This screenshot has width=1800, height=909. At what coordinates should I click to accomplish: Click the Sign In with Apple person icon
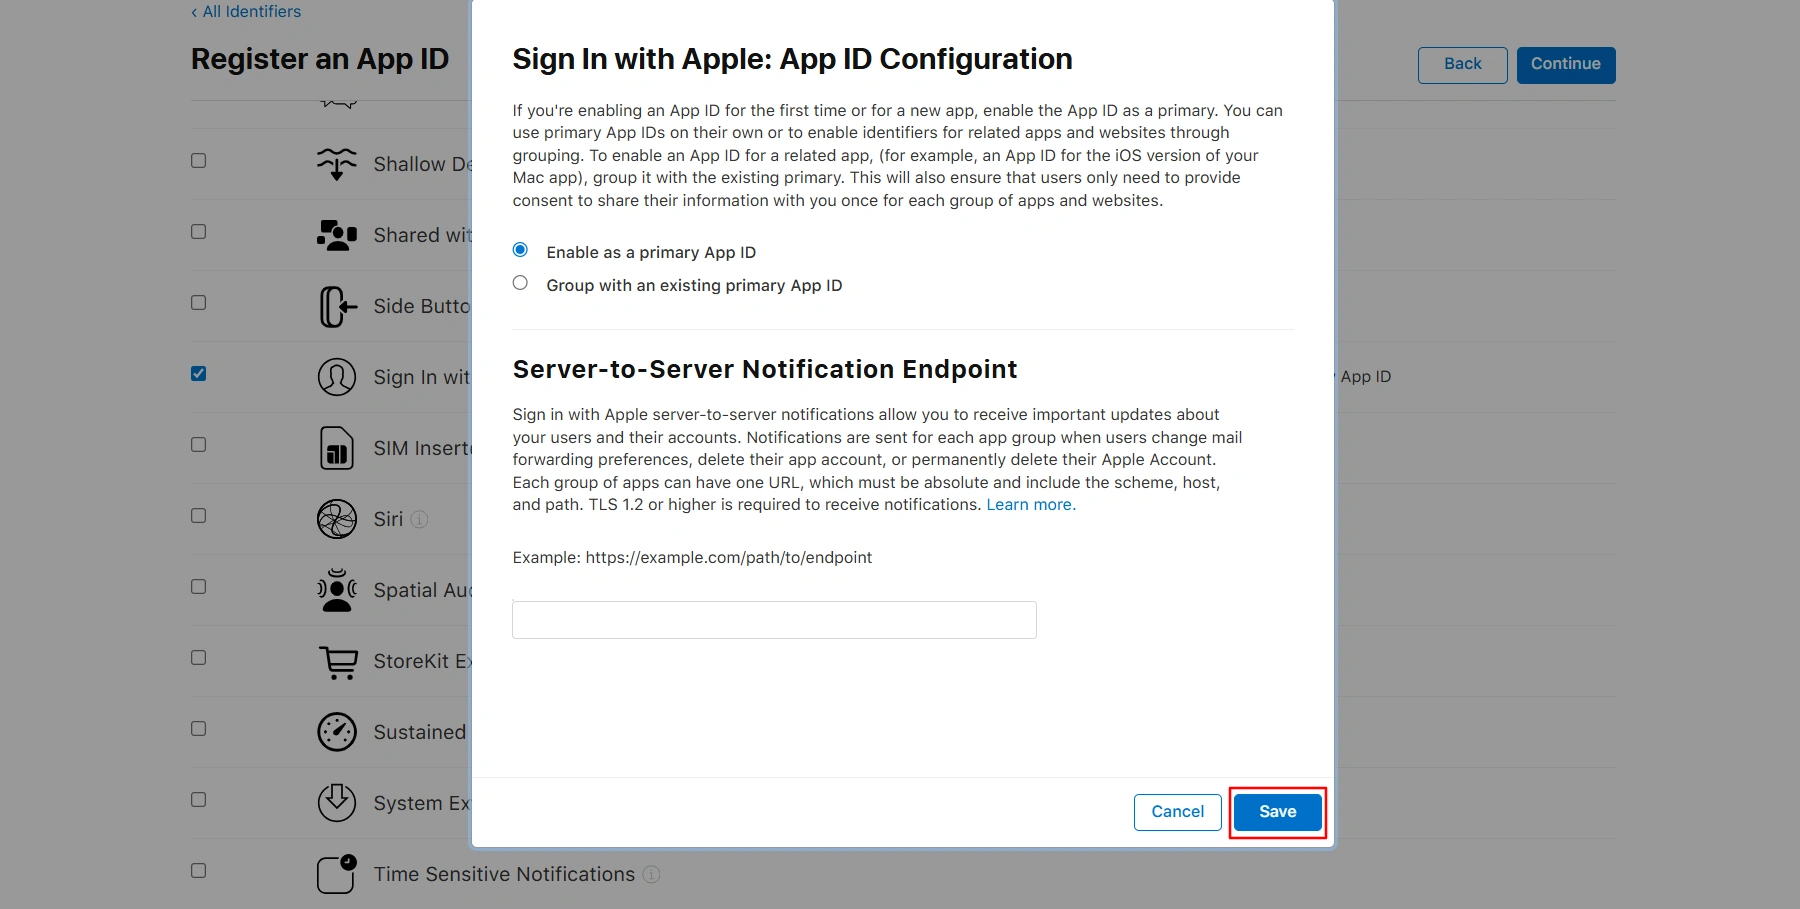[x=337, y=377]
